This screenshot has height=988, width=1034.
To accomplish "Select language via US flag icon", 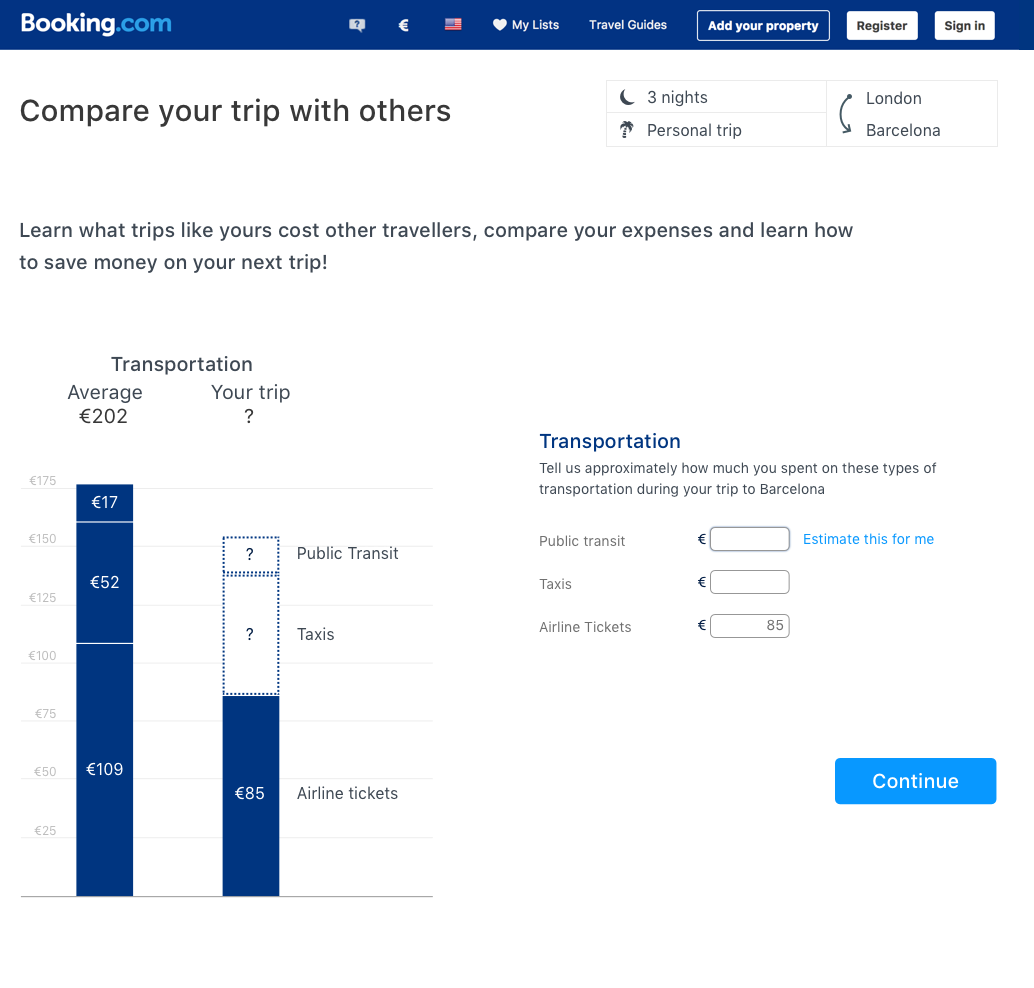I will click(x=453, y=24).
